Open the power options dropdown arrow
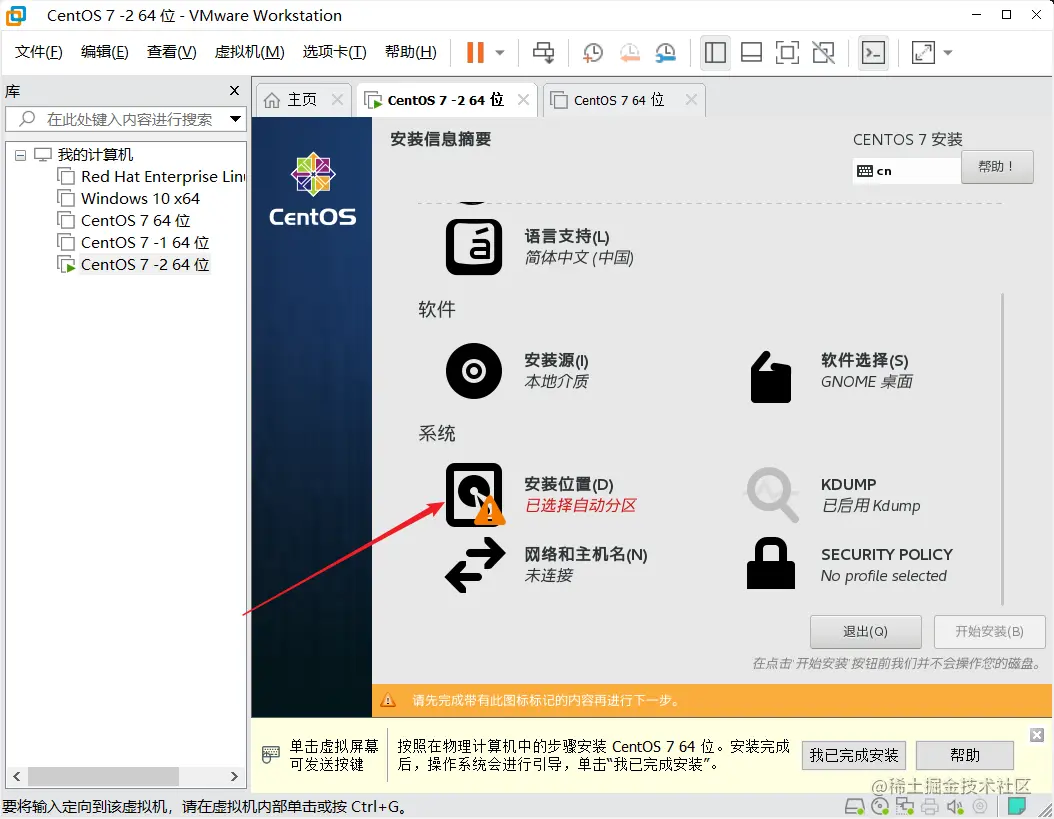Image resolution: width=1054 pixels, height=819 pixels. [500, 52]
